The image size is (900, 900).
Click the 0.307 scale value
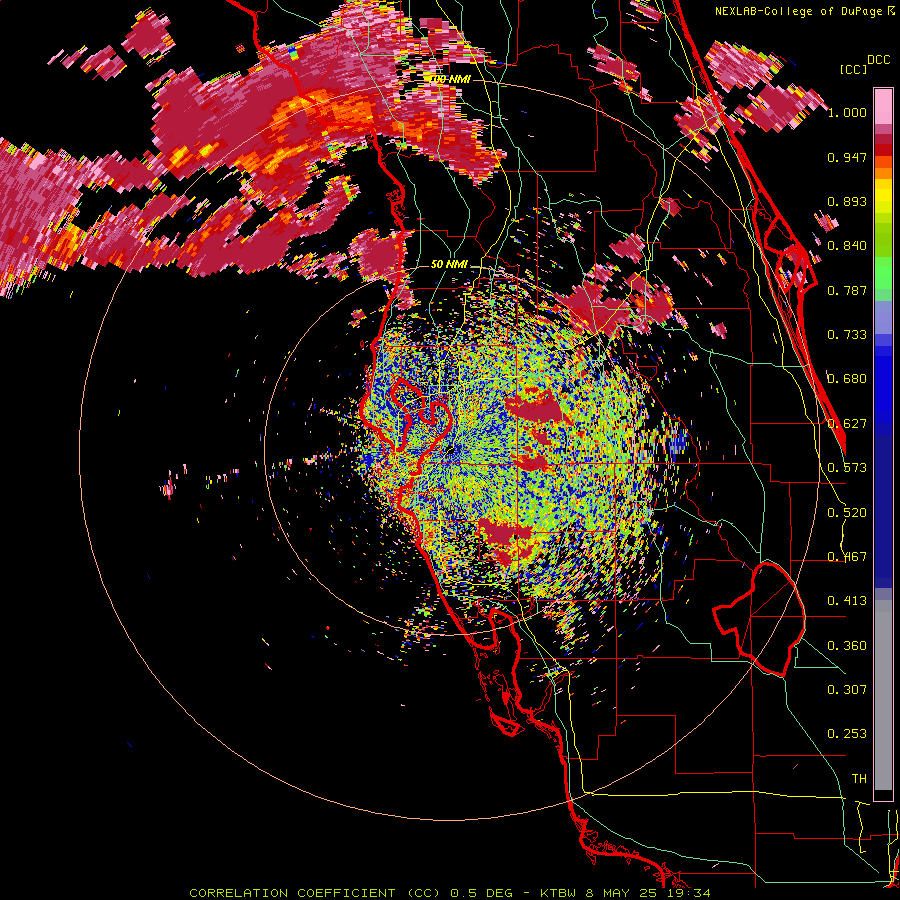pos(847,690)
